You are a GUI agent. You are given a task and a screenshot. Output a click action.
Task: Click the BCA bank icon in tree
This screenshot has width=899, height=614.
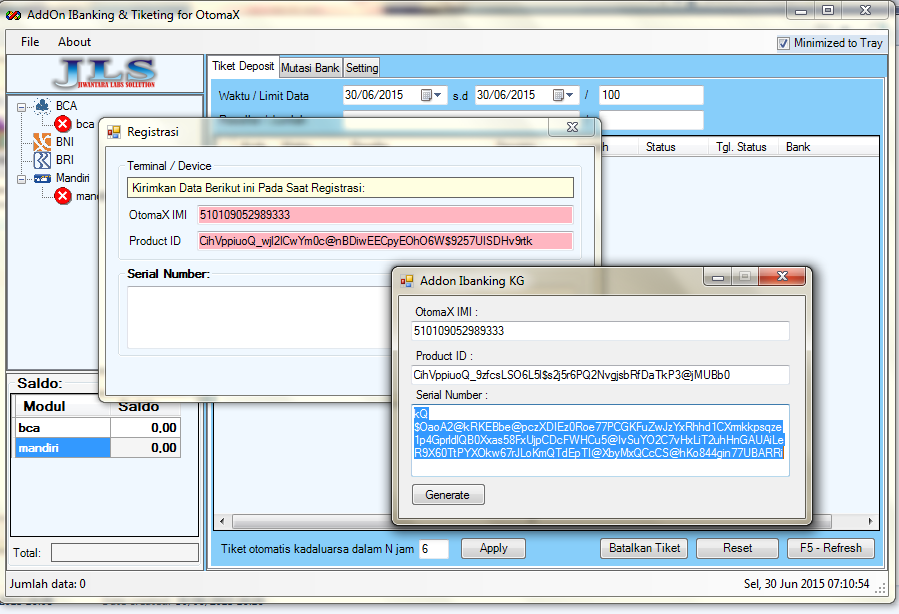[x=42, y=105]
